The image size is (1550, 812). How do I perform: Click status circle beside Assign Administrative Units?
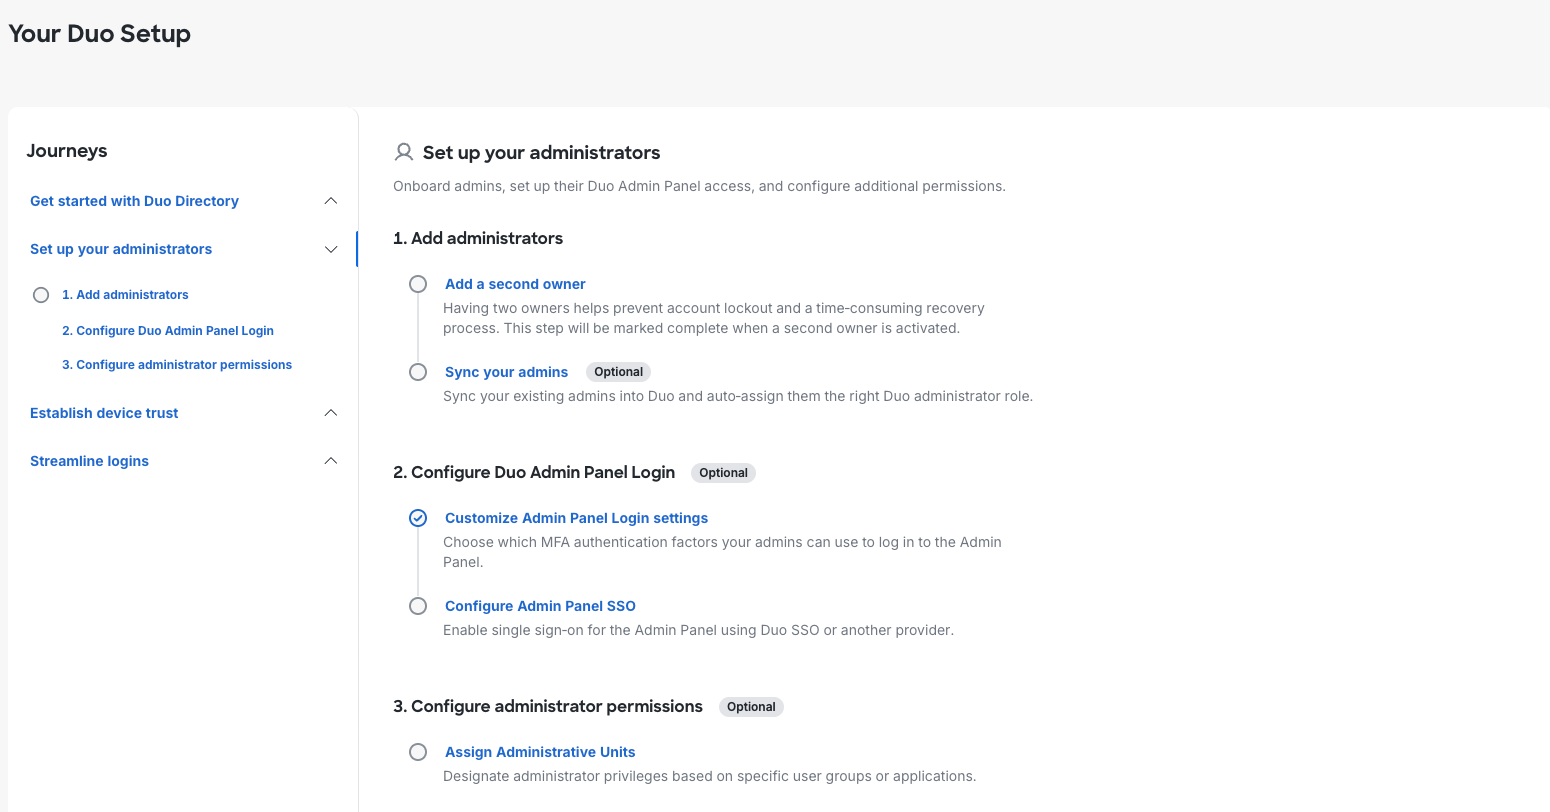(418, 752)
